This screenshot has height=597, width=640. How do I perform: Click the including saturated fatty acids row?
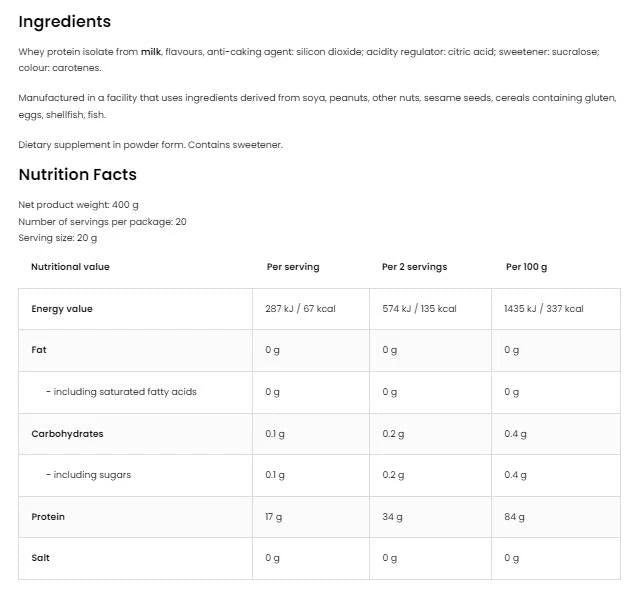click(121, 392)
